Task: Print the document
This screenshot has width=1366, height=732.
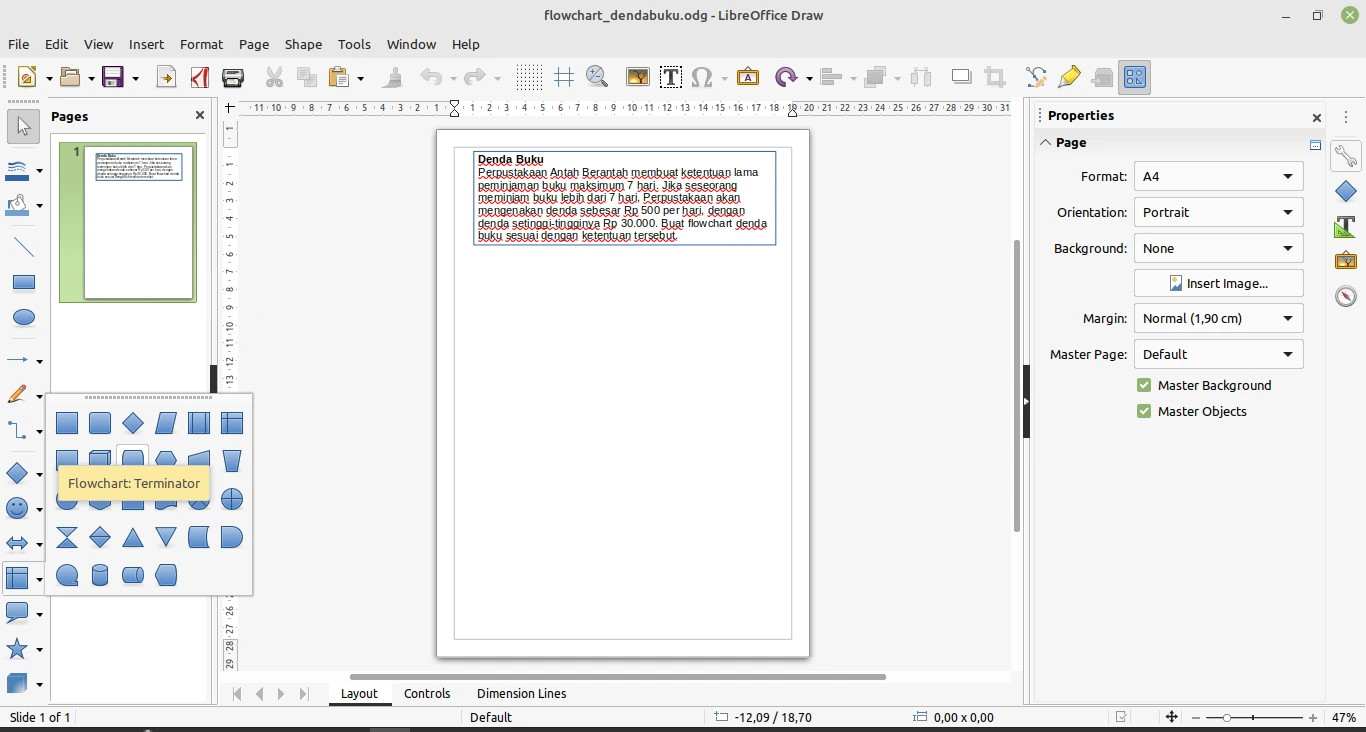Action: pos(233,77)
